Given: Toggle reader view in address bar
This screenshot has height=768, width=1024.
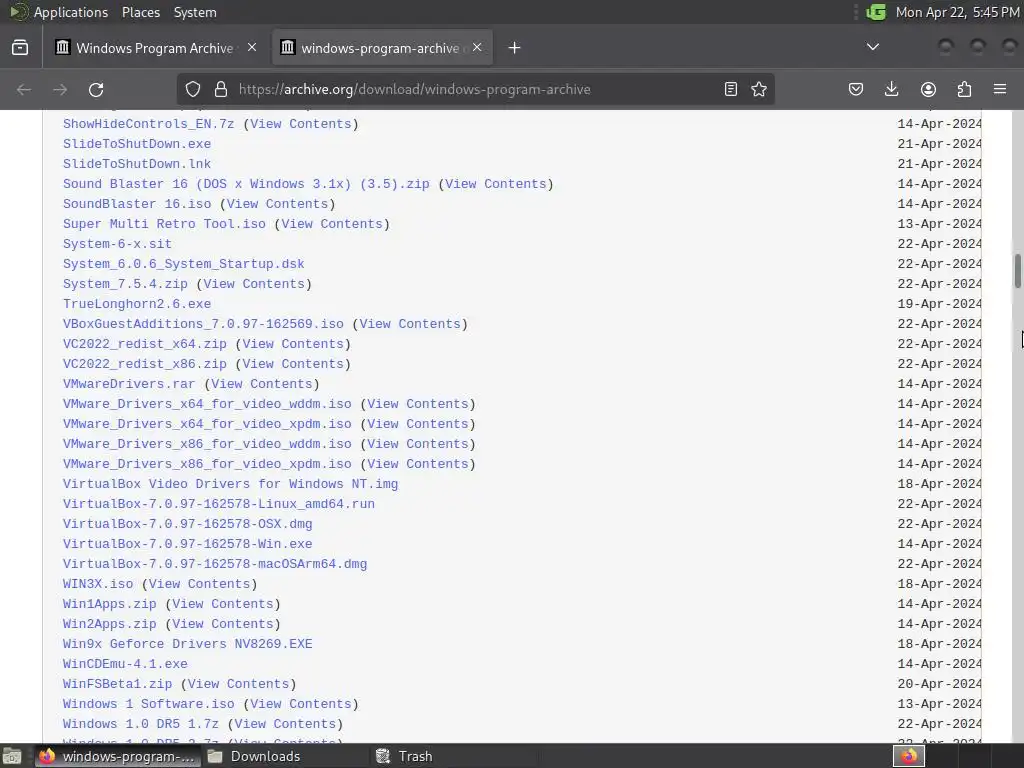Looking at the screenshot, I should click(731, 89).
